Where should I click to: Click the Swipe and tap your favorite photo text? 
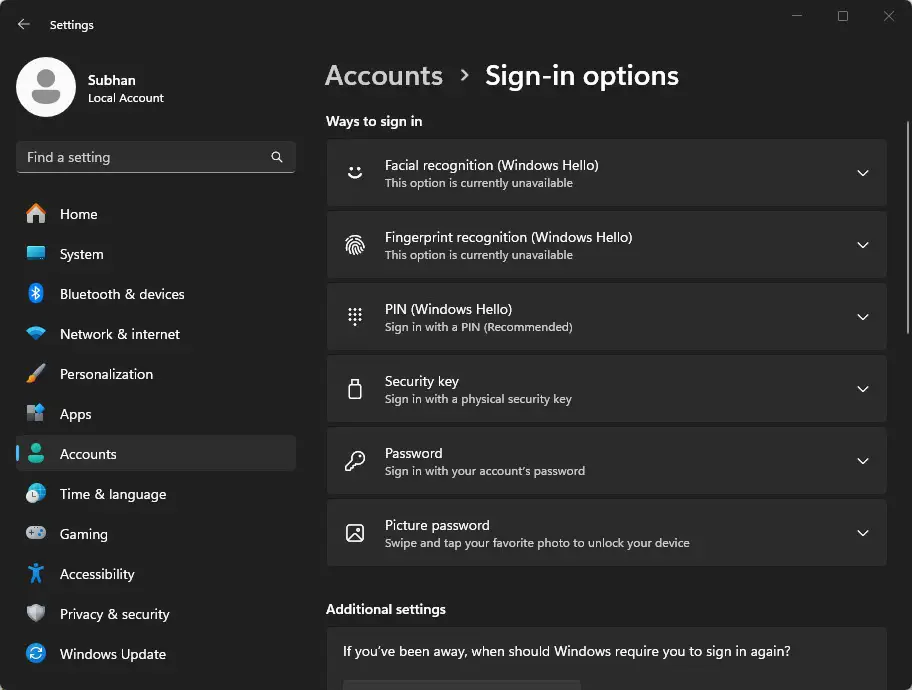pos(537,543)
